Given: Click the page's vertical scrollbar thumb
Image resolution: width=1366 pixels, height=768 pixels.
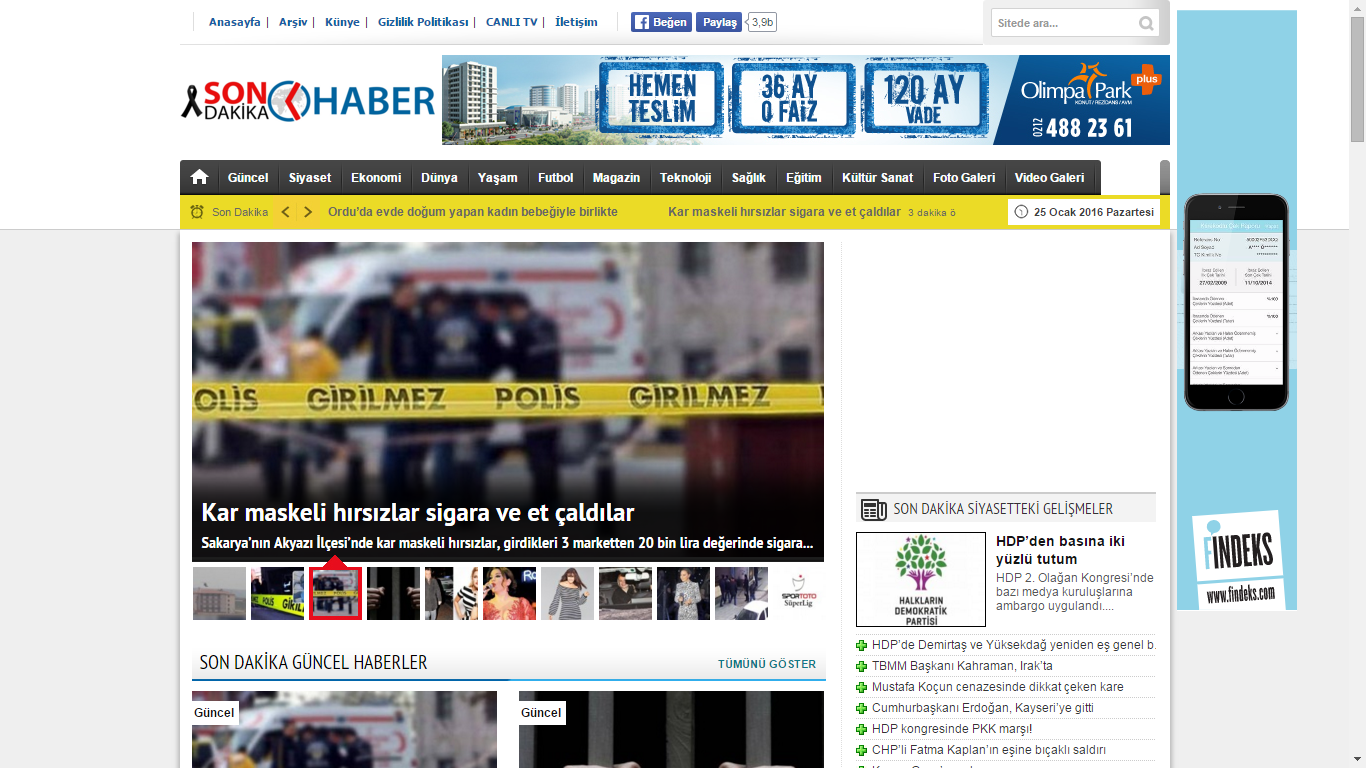Looking at the screenshot, I should tap(1357, 82).
